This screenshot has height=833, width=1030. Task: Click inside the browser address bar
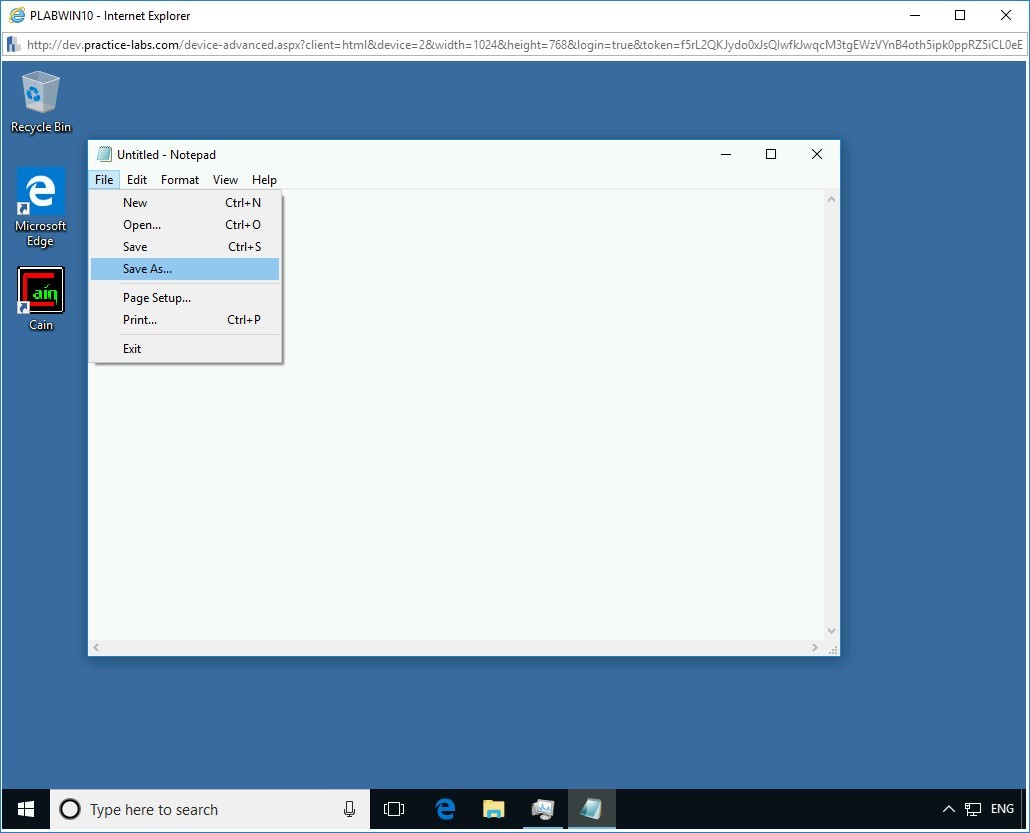click(x=500, y=45)
